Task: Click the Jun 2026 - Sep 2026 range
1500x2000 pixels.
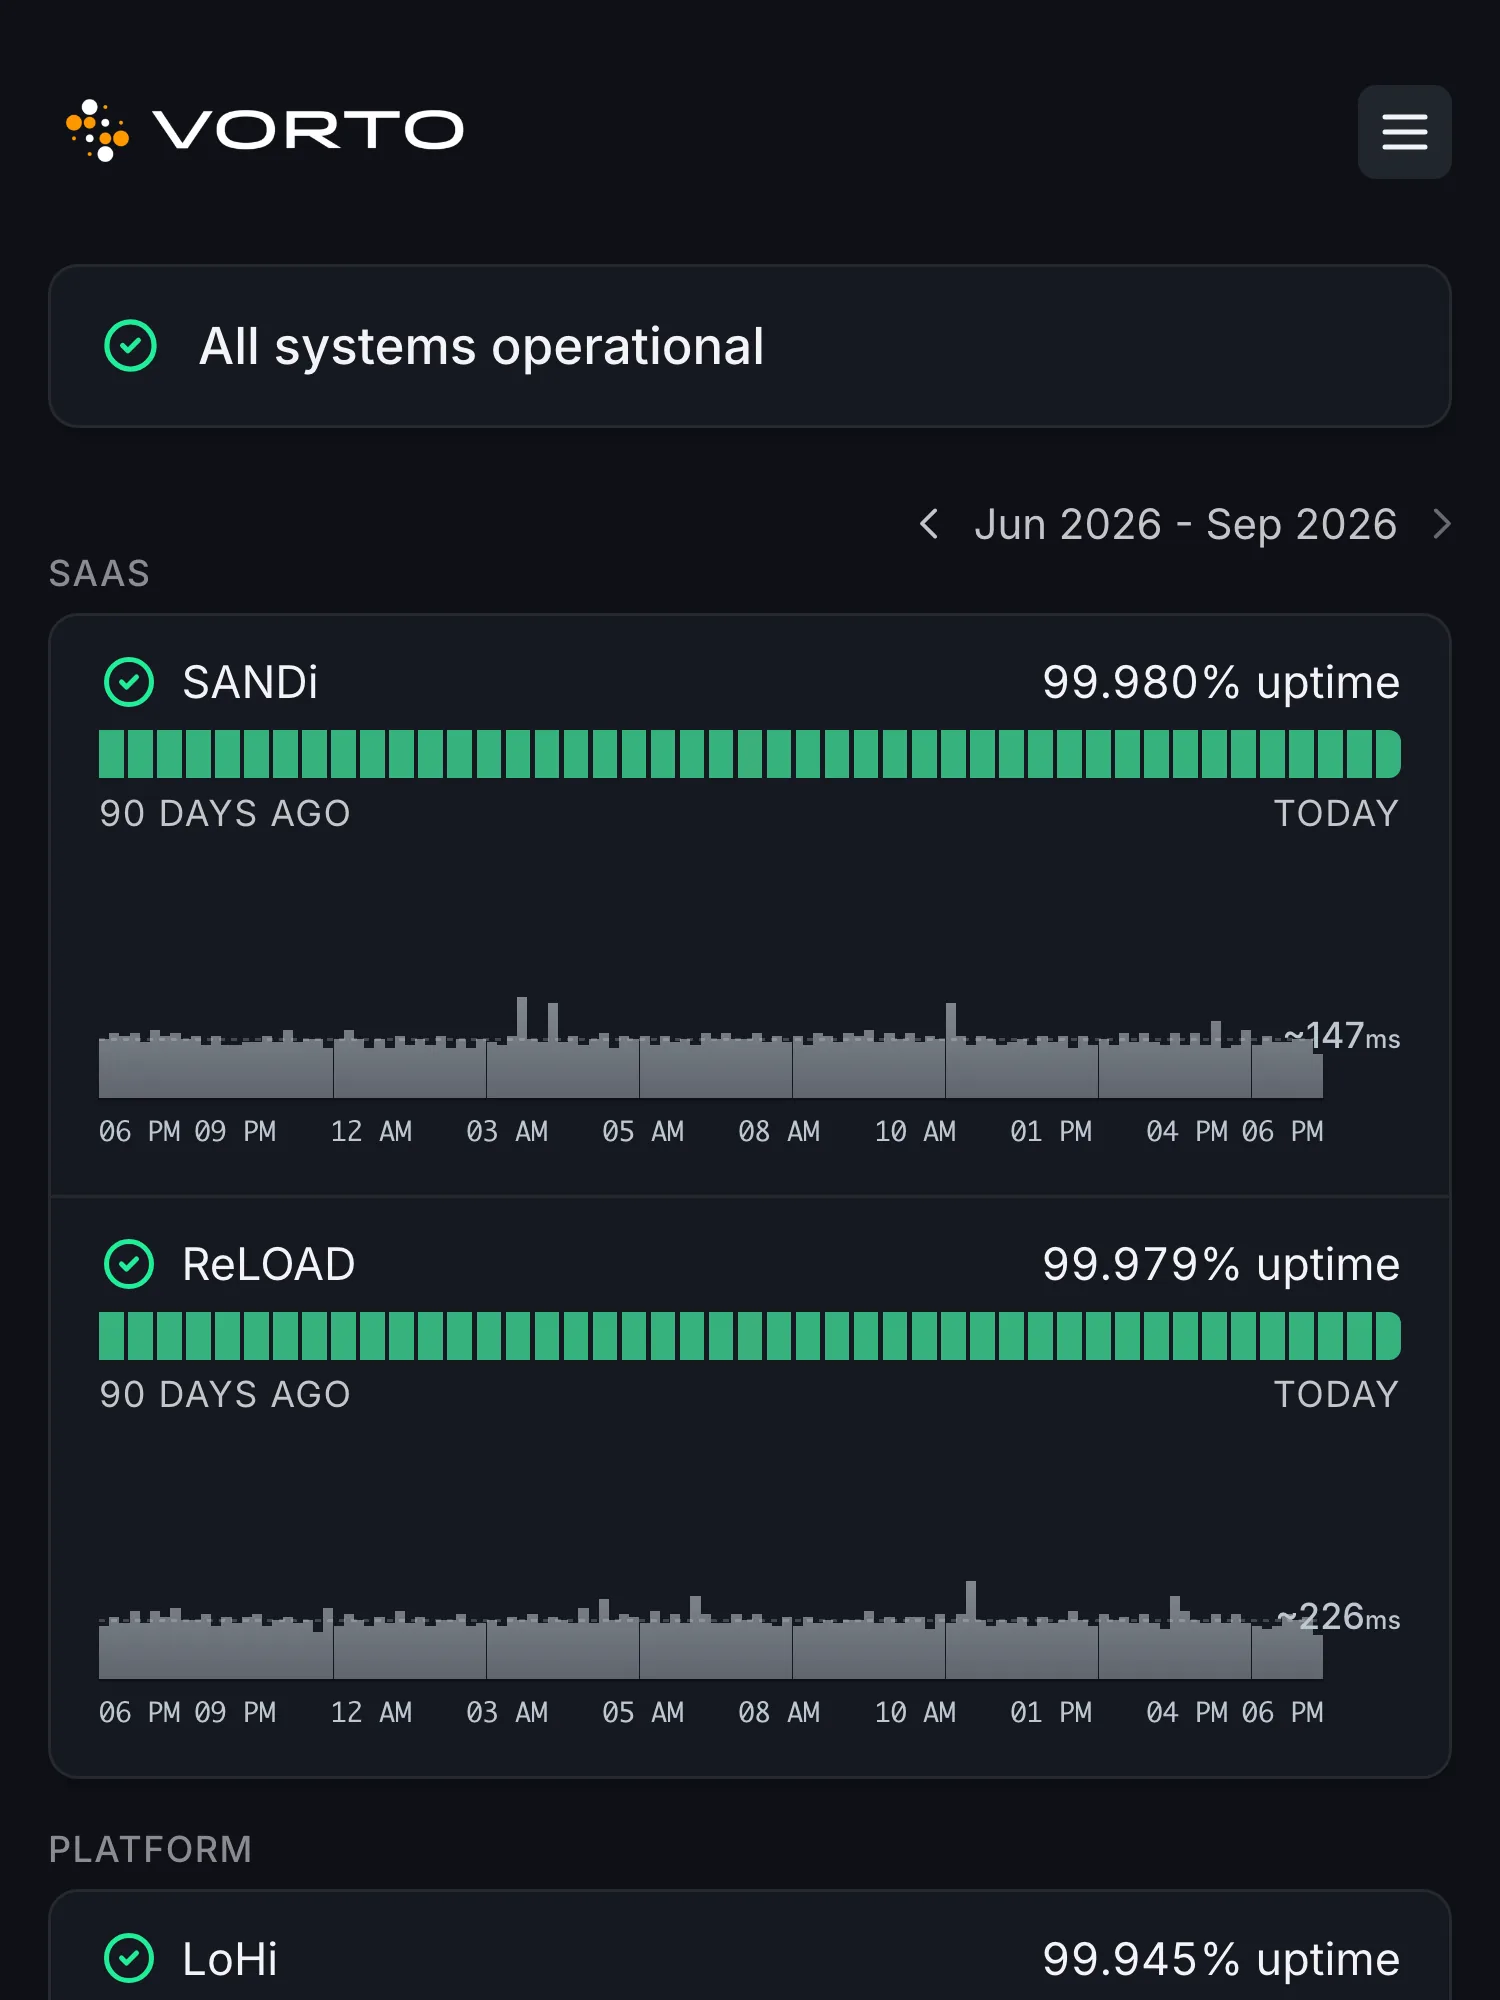Action: click(1185, 524)
